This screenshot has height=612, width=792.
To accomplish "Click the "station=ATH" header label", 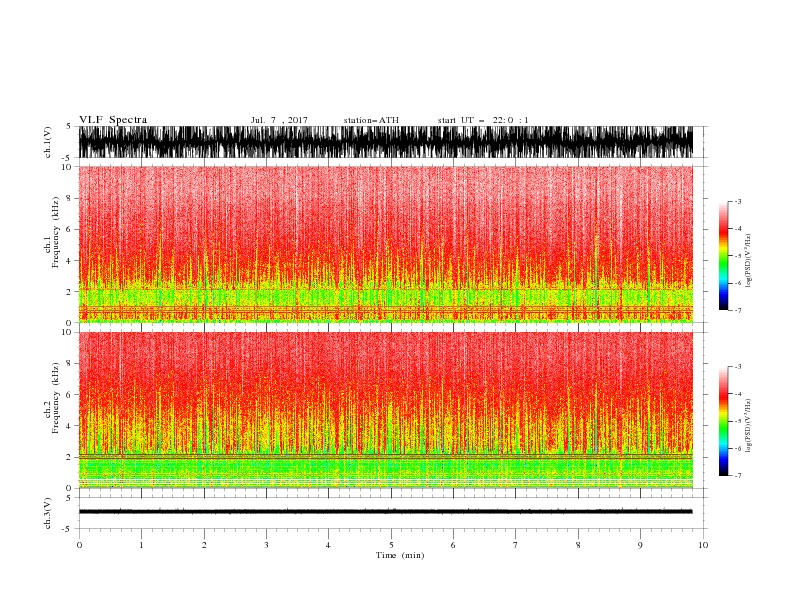I will click(x=371, y=120).
